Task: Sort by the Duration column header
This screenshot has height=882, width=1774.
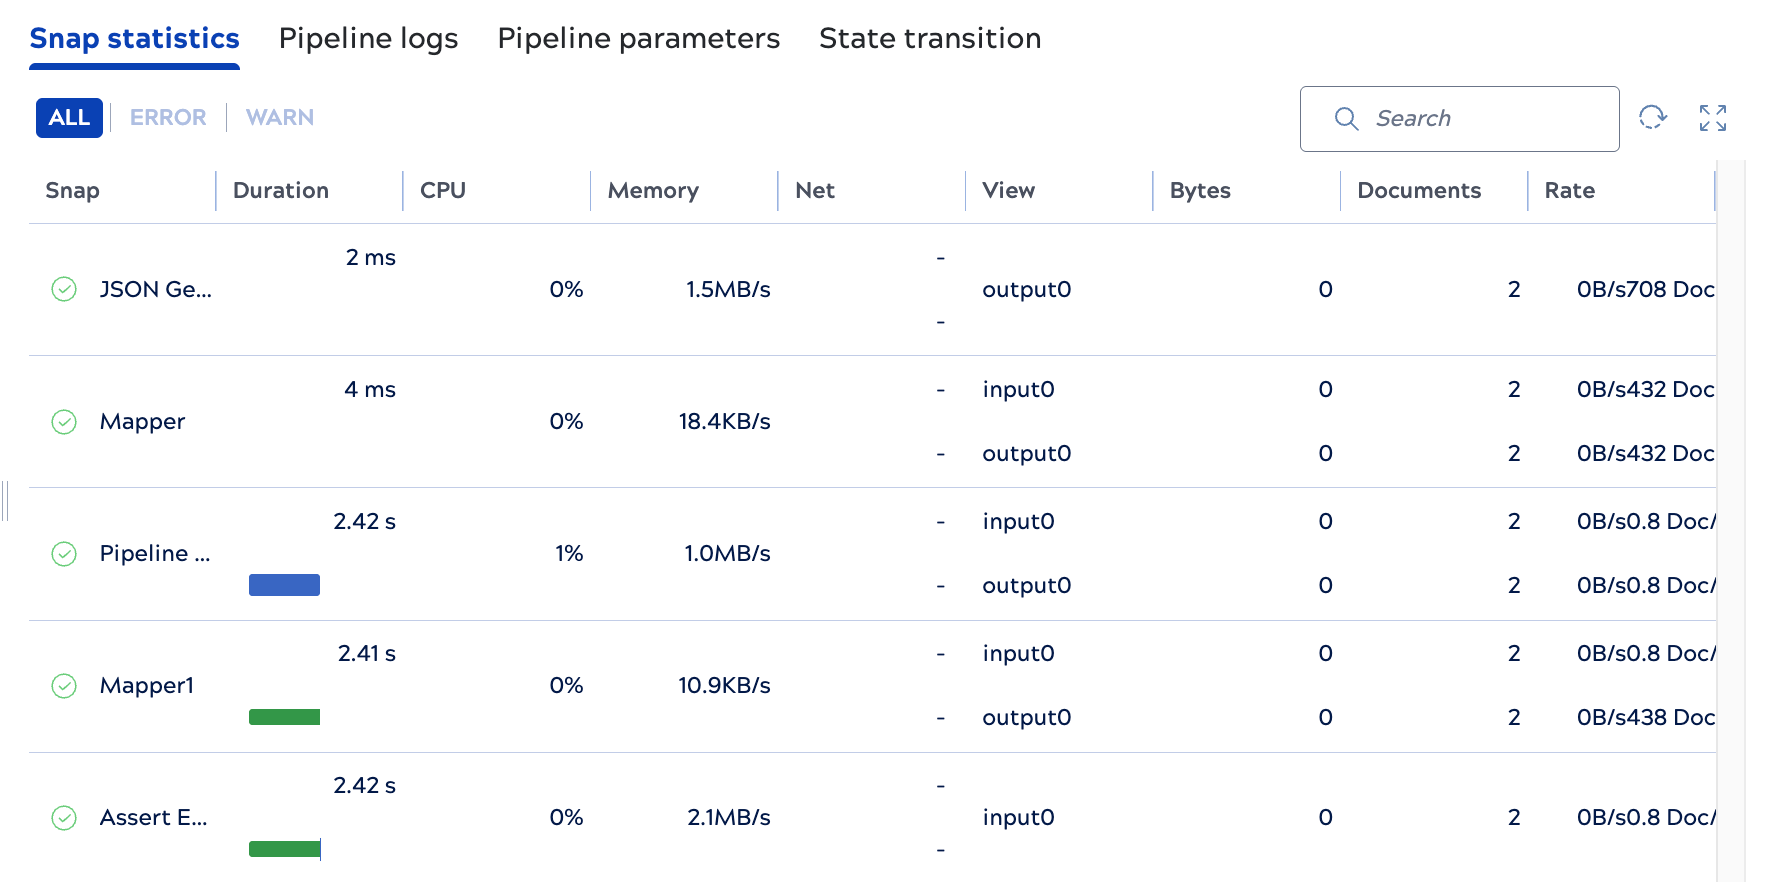Action: pos(281,191)
